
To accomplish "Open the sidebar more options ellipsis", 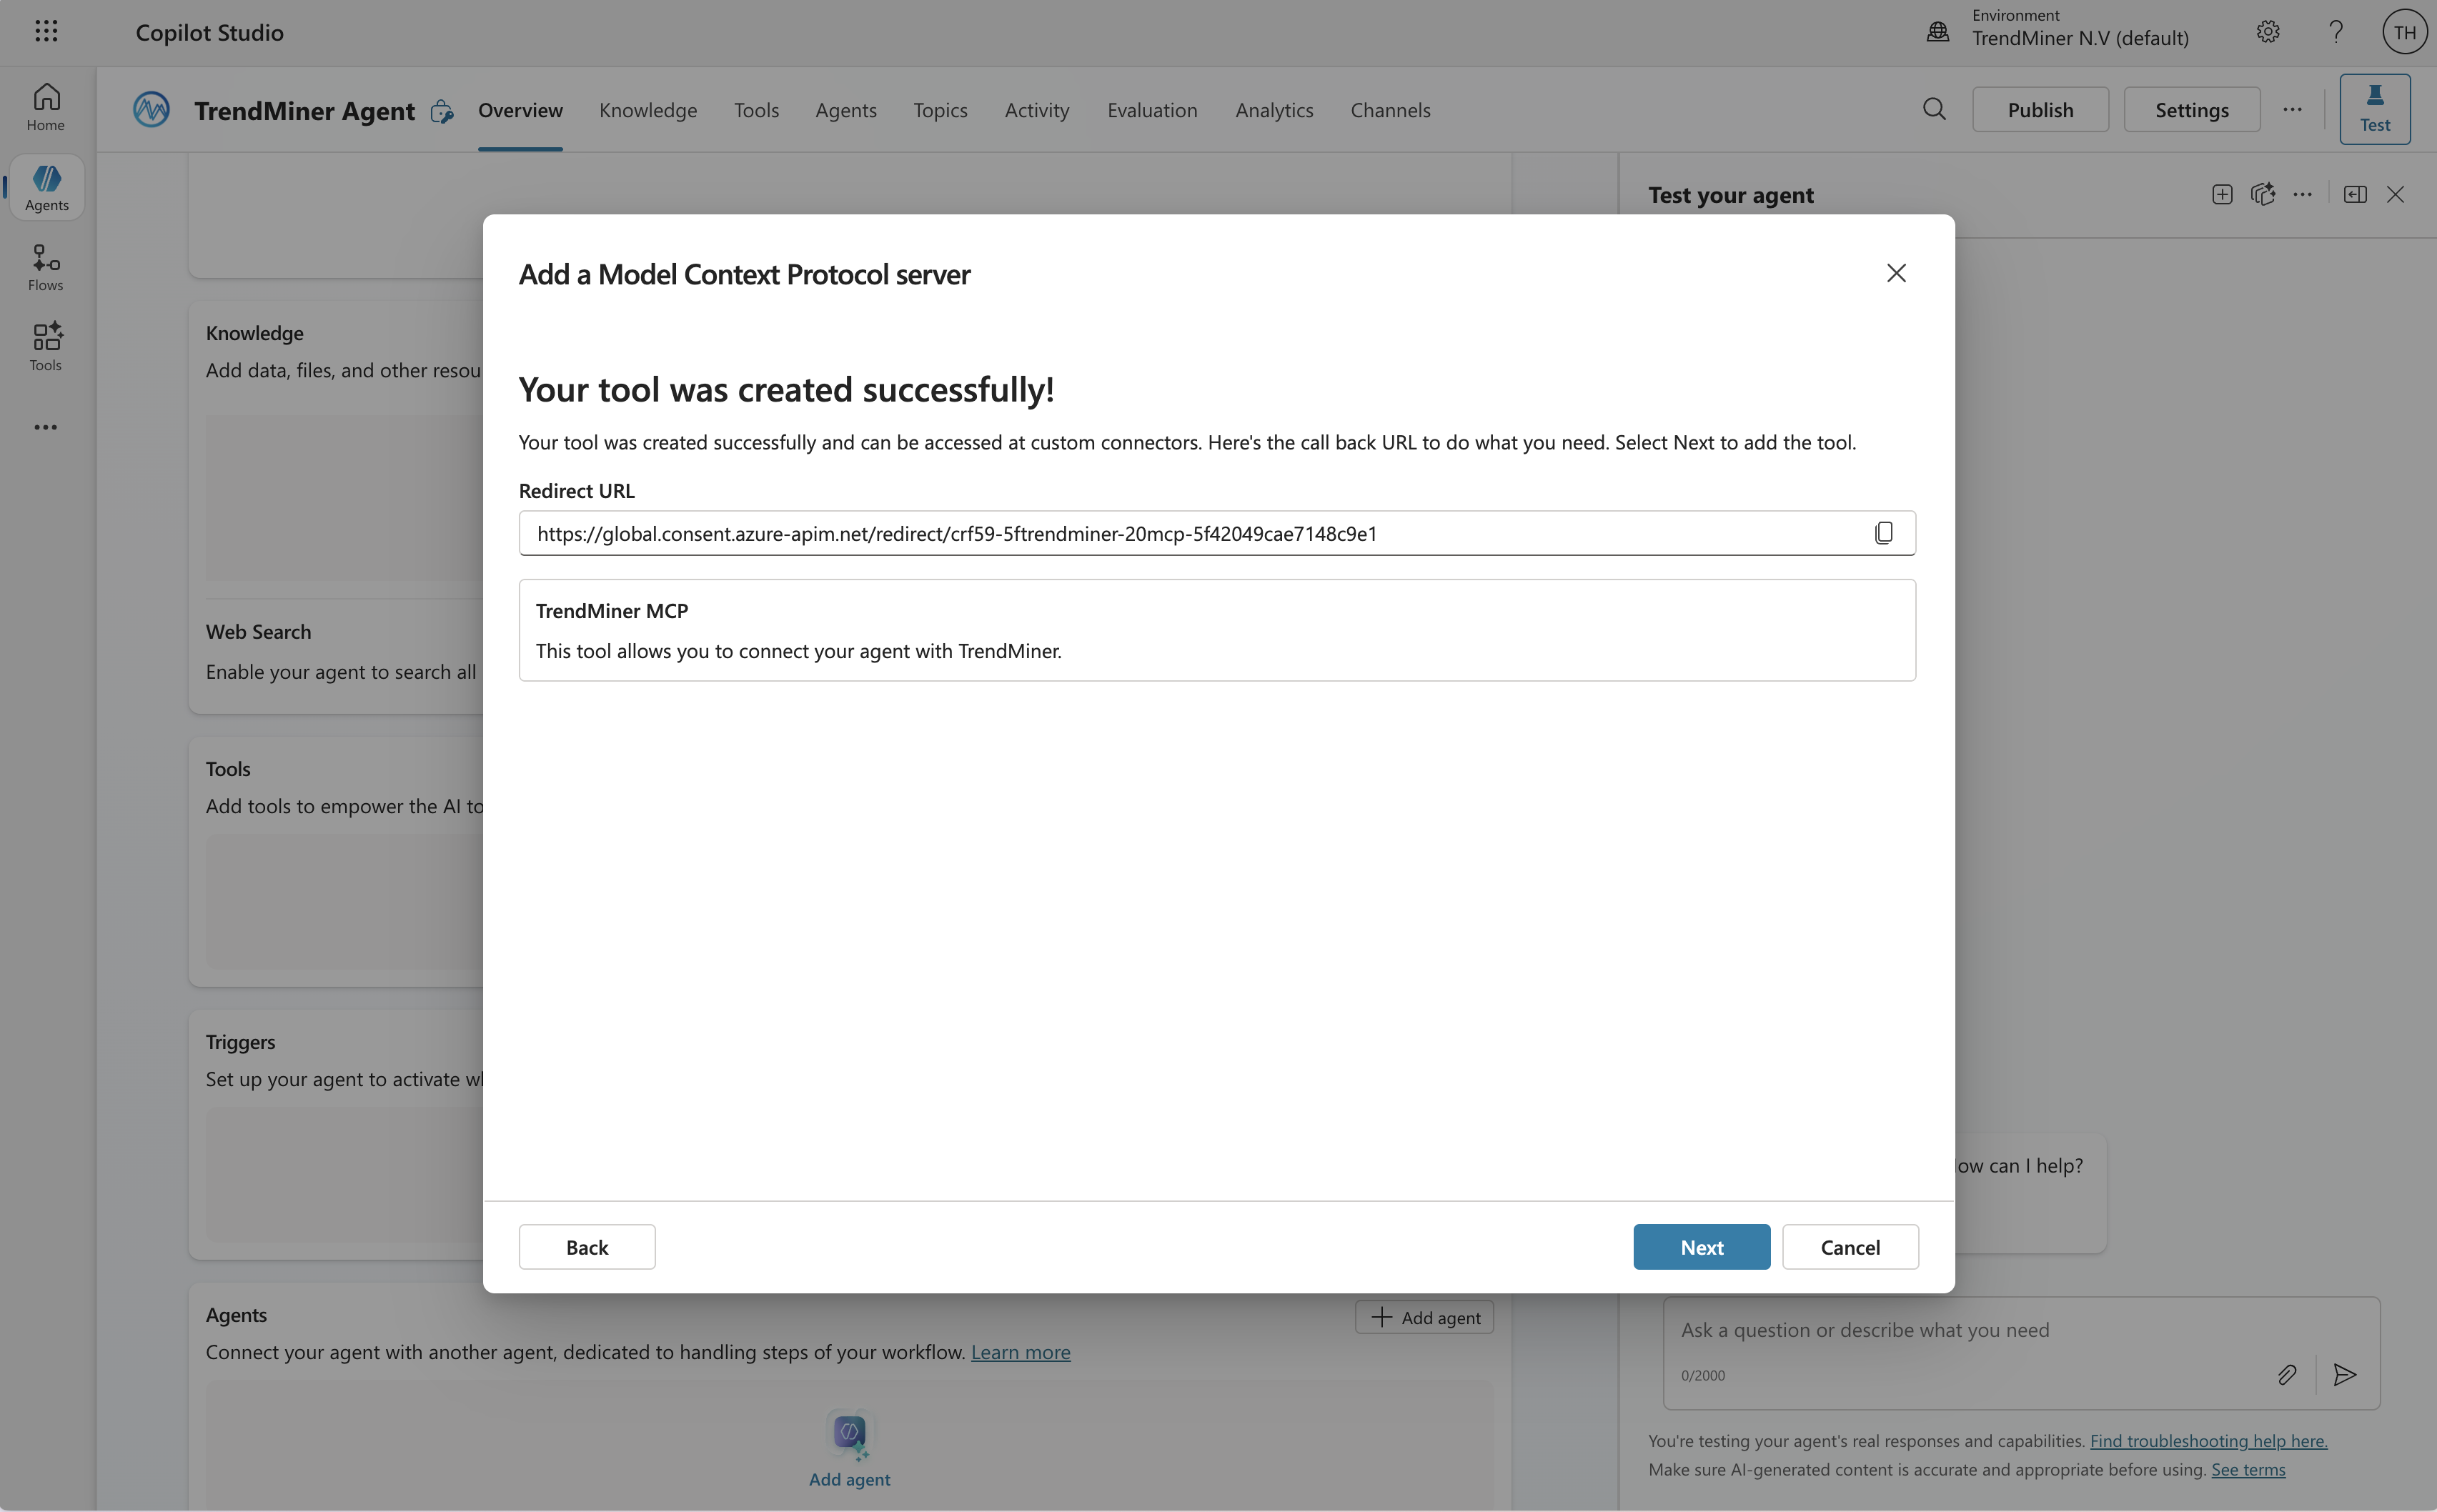I will pyautogui.click(x=46, y=427).
